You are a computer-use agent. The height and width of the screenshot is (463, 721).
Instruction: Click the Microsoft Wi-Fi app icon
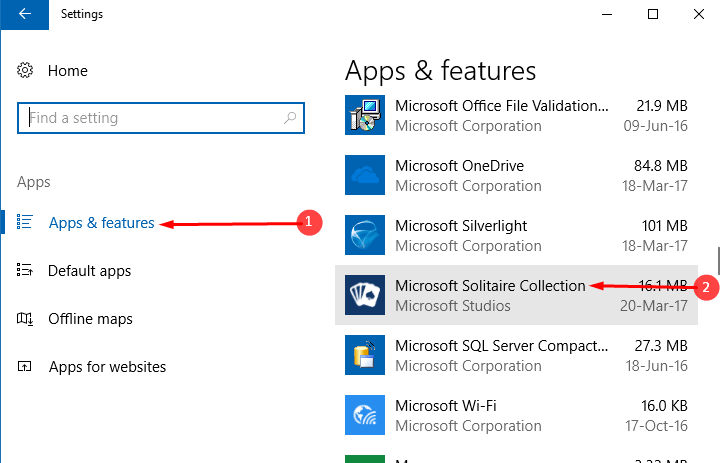click(364, 416)
